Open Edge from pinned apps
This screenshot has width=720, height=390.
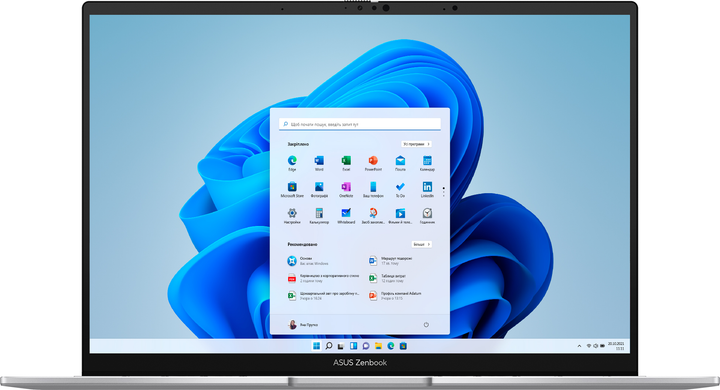pyautogui.click(x=292, y=163)
